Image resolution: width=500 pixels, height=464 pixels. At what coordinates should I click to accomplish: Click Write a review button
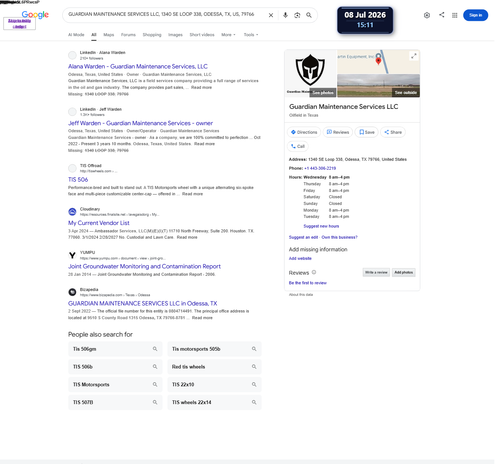click(376, 272)
